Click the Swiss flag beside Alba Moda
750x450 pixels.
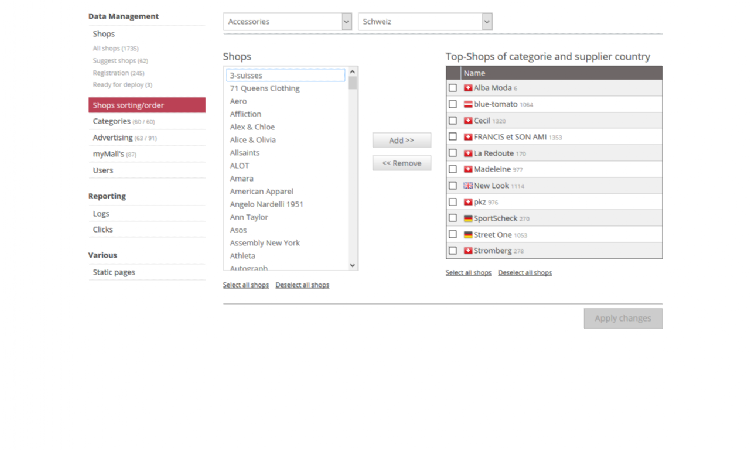[468, 88]
